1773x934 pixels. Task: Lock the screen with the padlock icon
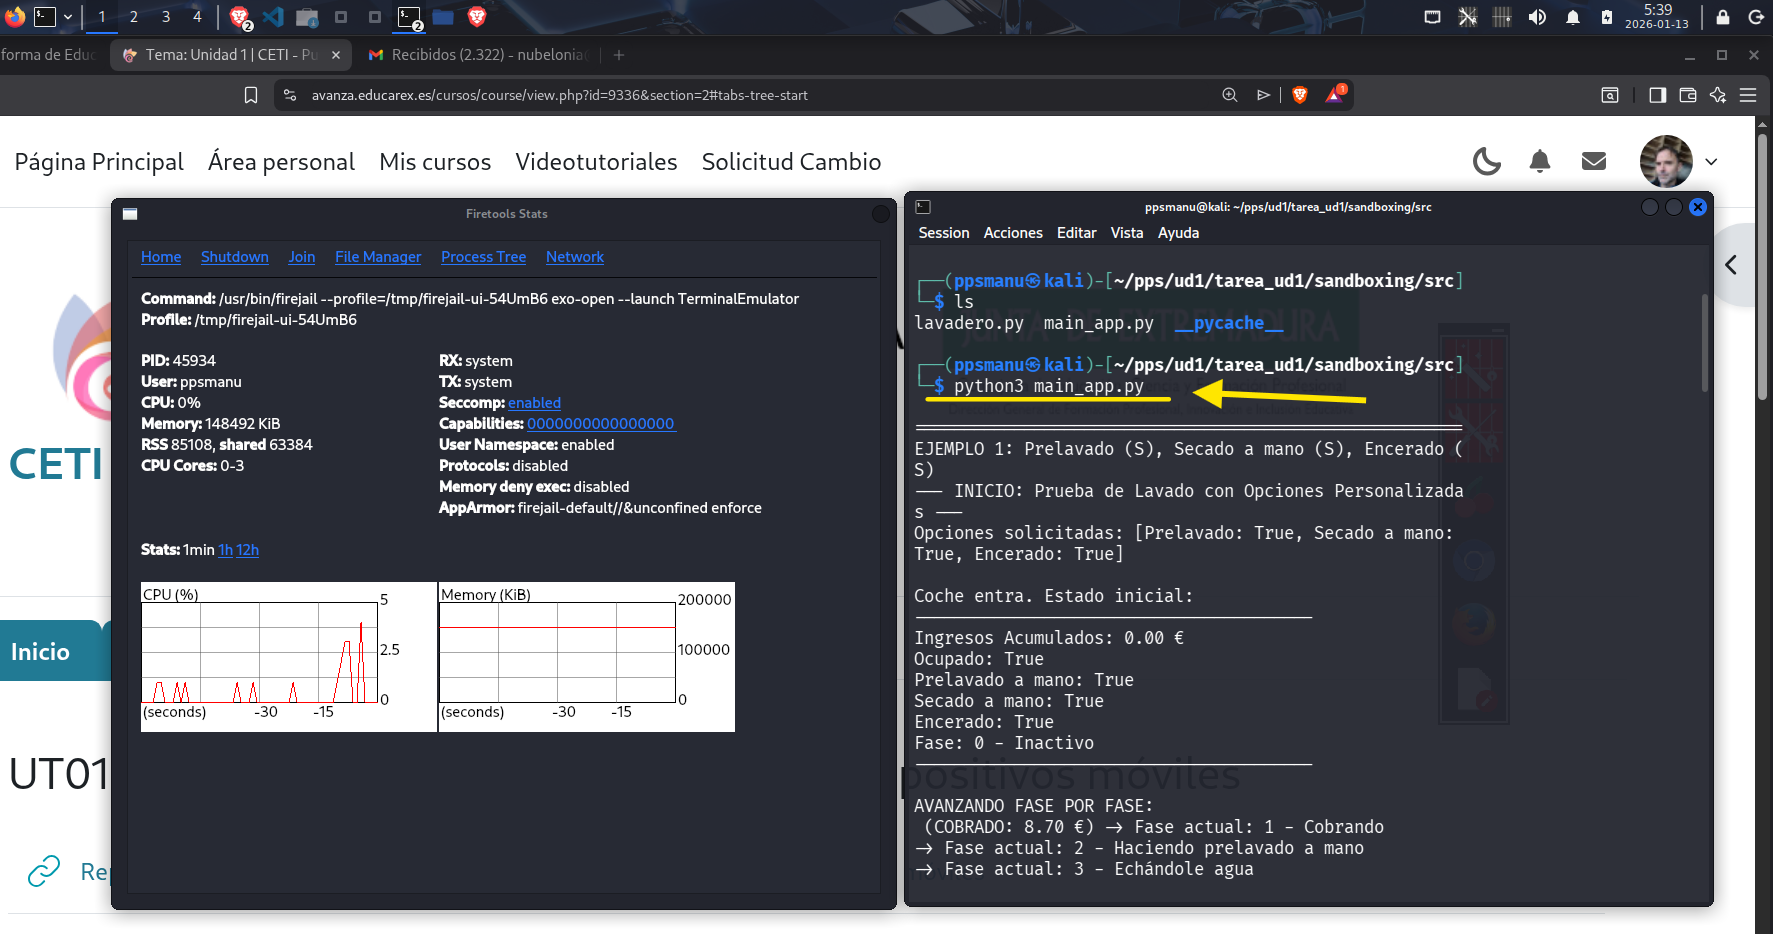[1722, 17]
